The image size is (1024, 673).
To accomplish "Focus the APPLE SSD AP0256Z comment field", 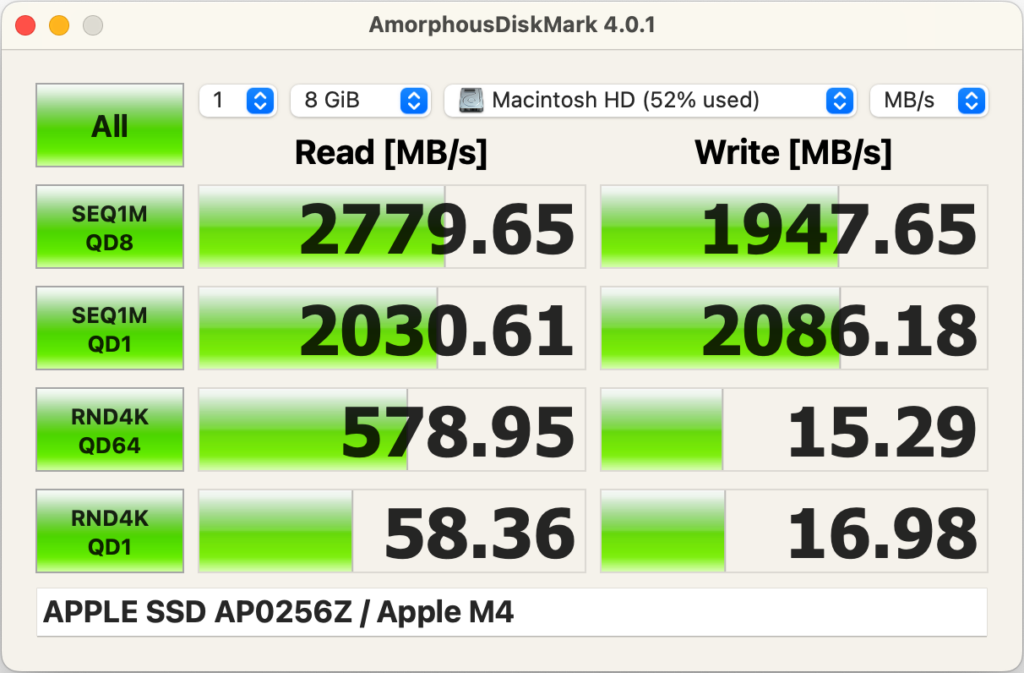I will coord(512,612).
